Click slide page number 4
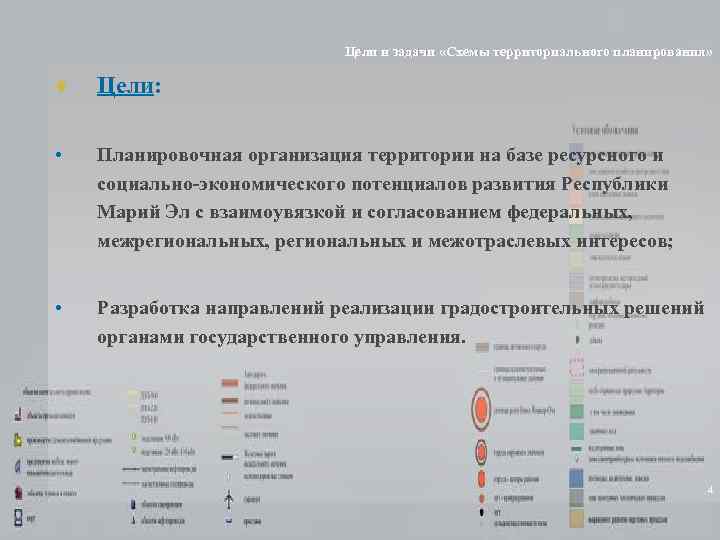The height and width of the screenshot is (540, 720). click(710, 490)
